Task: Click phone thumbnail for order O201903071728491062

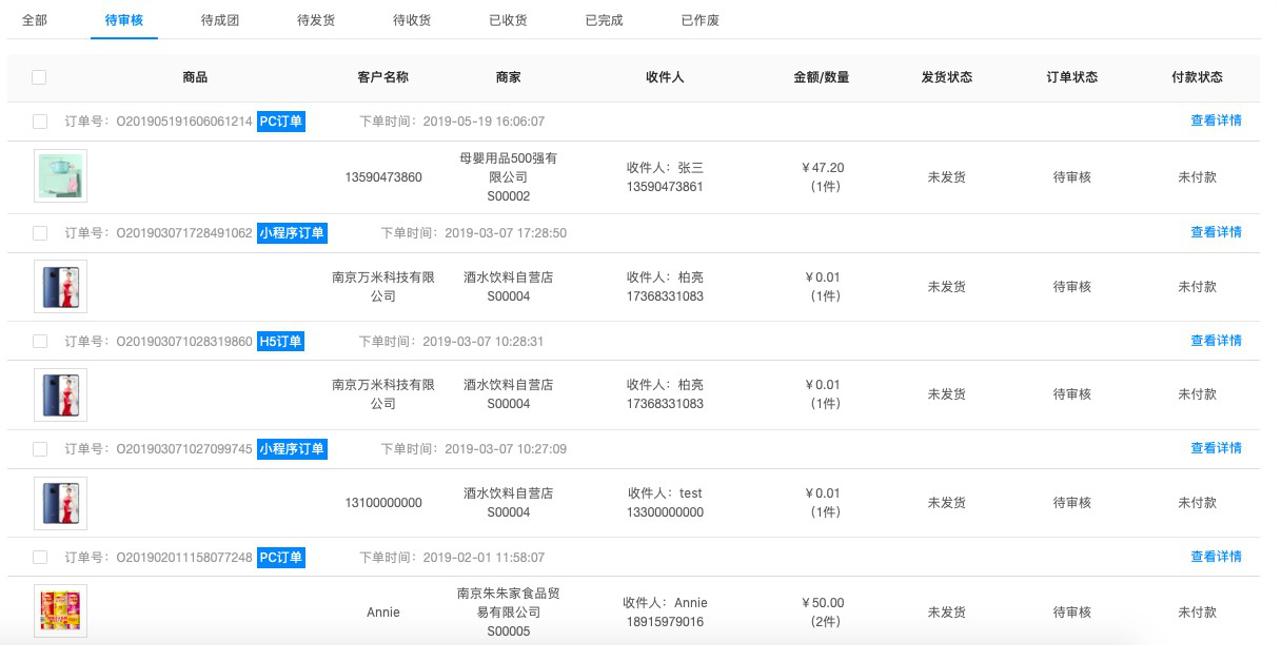Action: (x=60, y=286)
